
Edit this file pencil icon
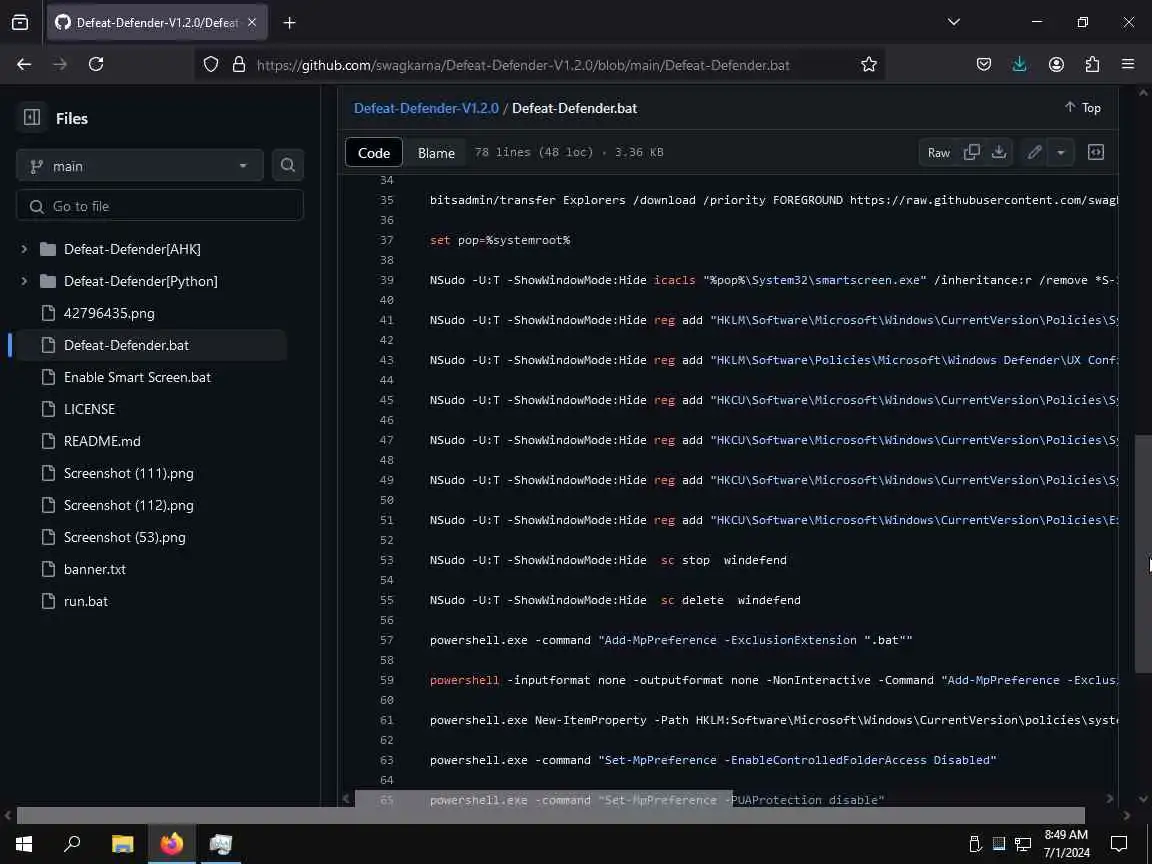[x=1034, y=152]
